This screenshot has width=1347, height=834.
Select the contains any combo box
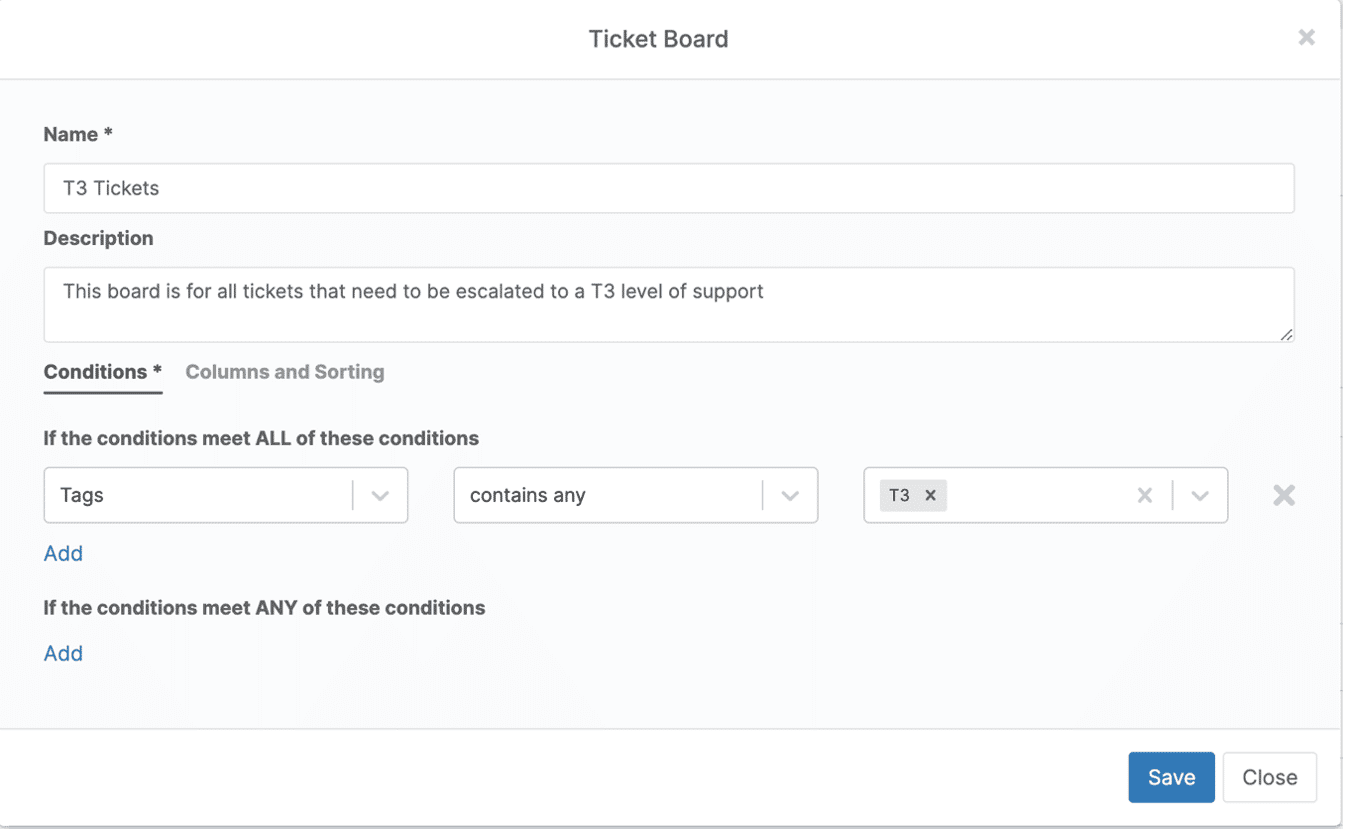pyautogui.click(x=600, y=495)
